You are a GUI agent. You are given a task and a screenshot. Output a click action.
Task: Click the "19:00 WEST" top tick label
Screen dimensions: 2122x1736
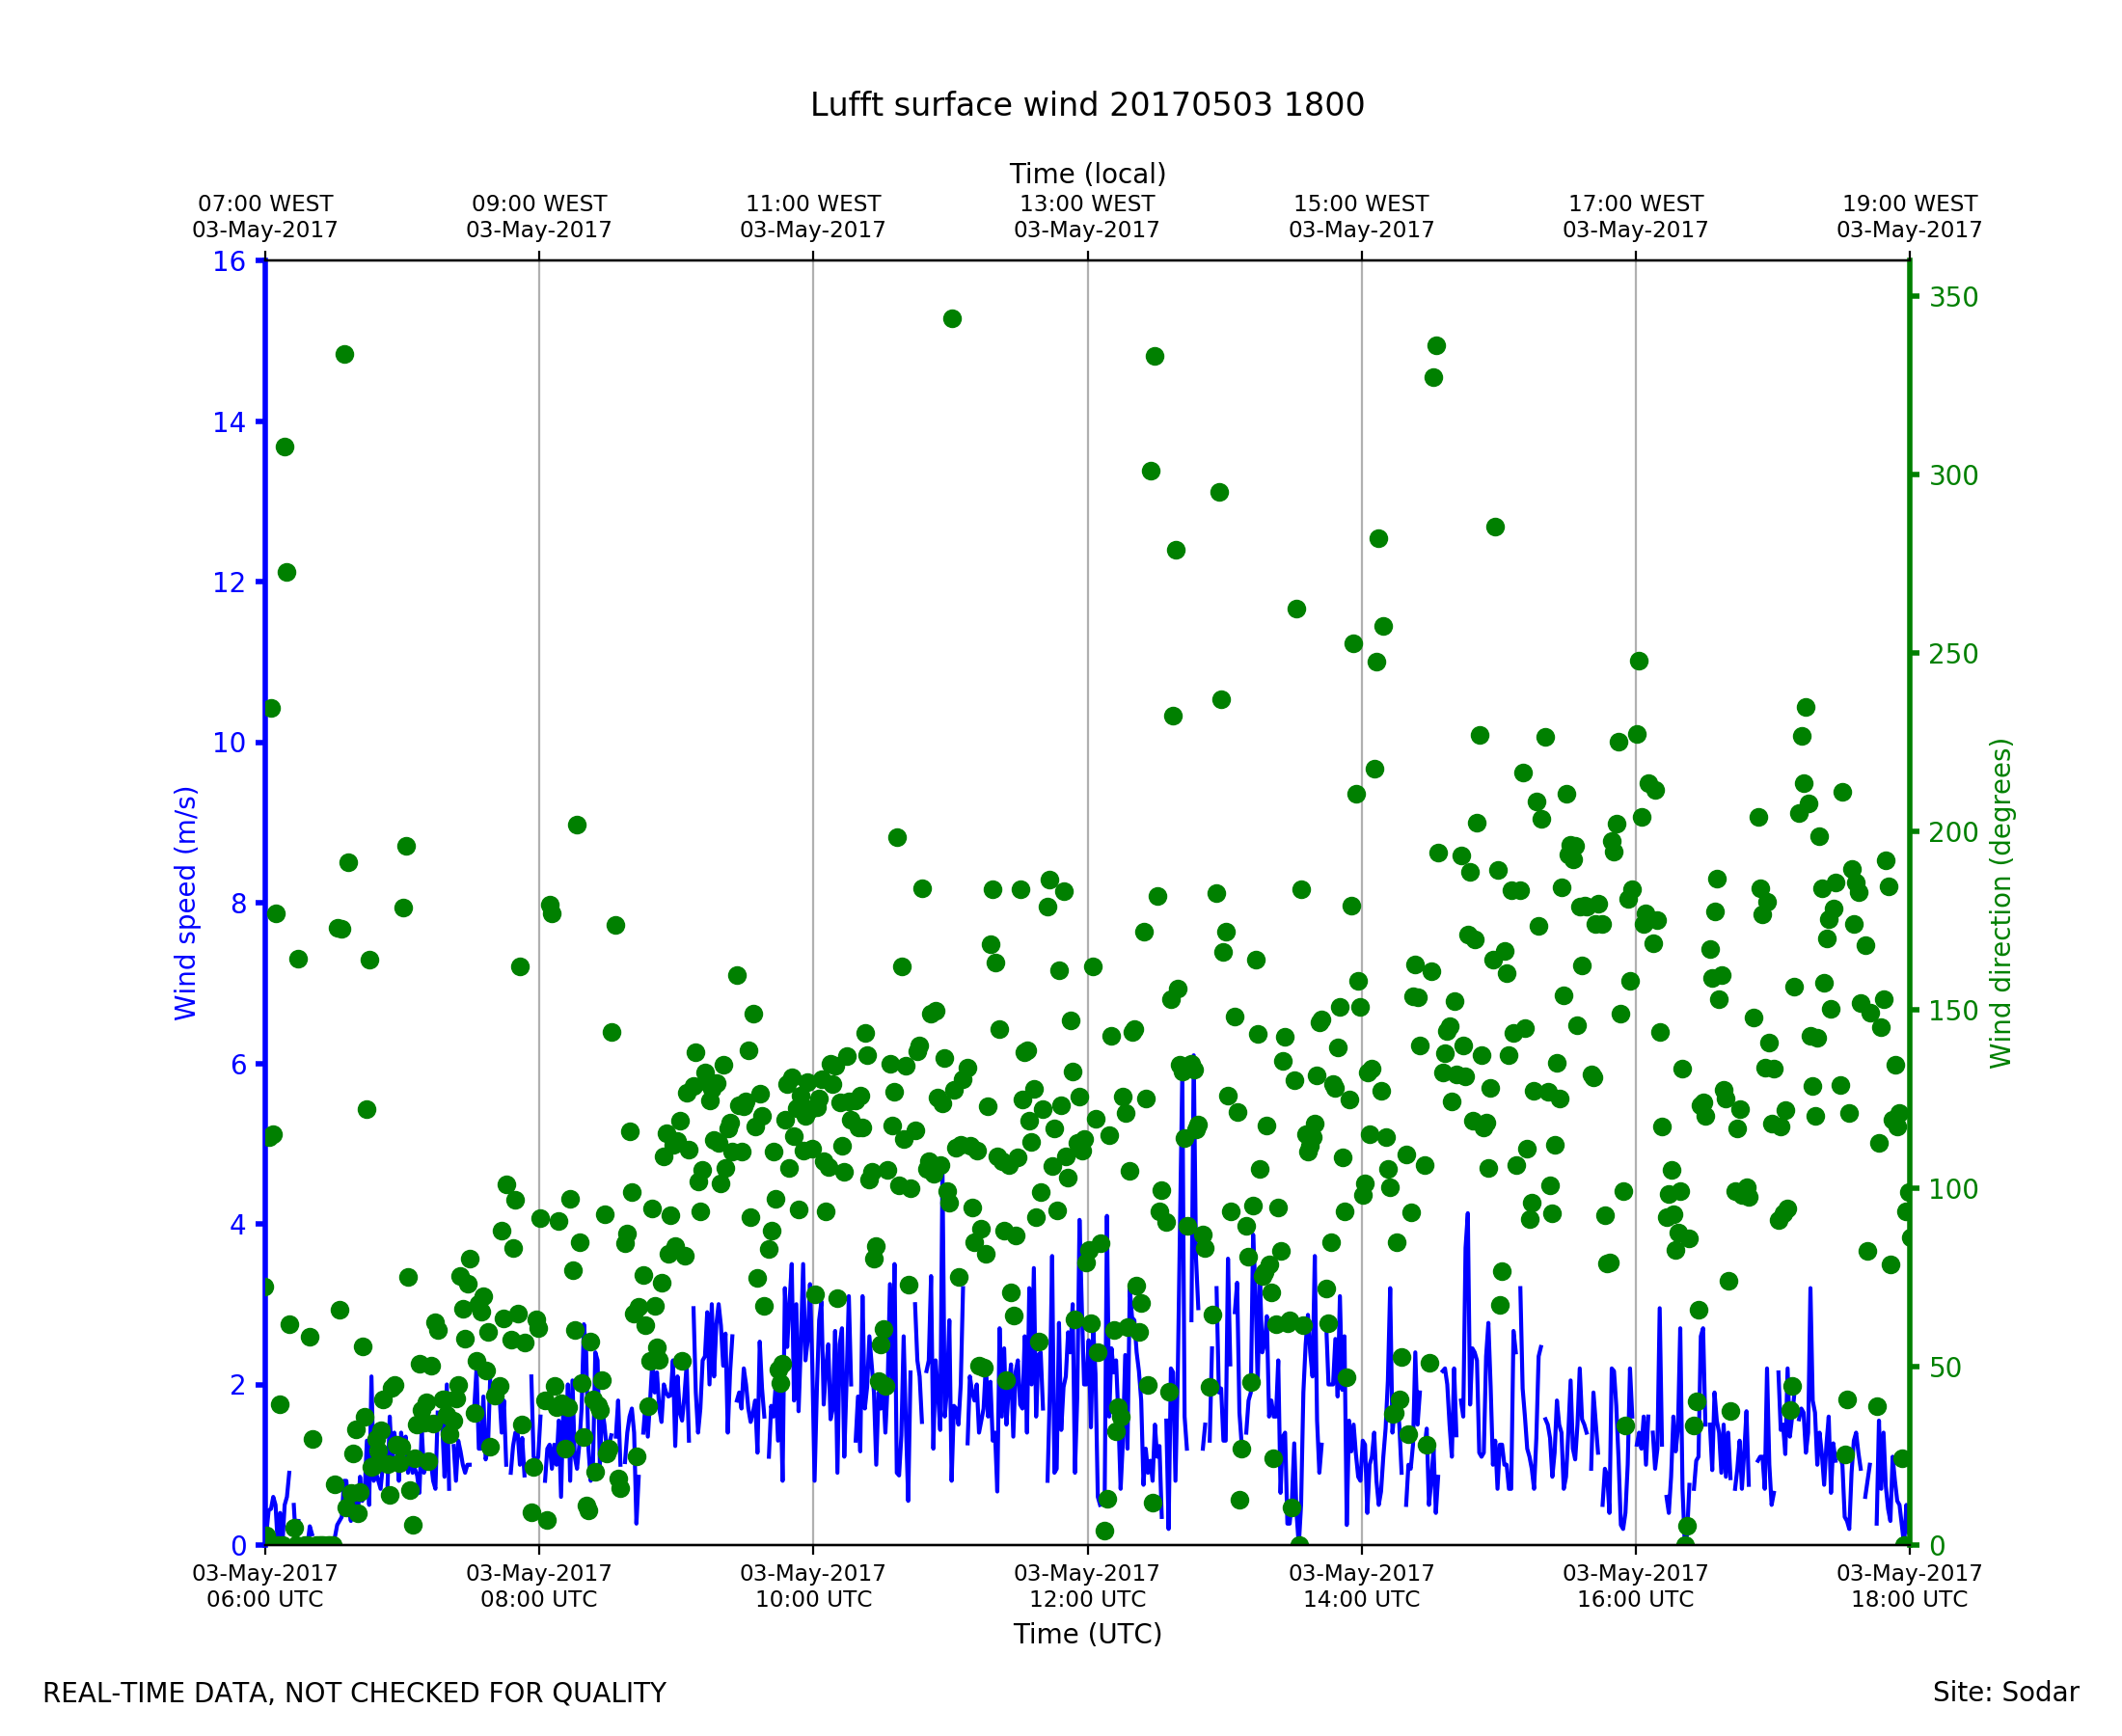pyautogui.click(x=1908, y=204)
